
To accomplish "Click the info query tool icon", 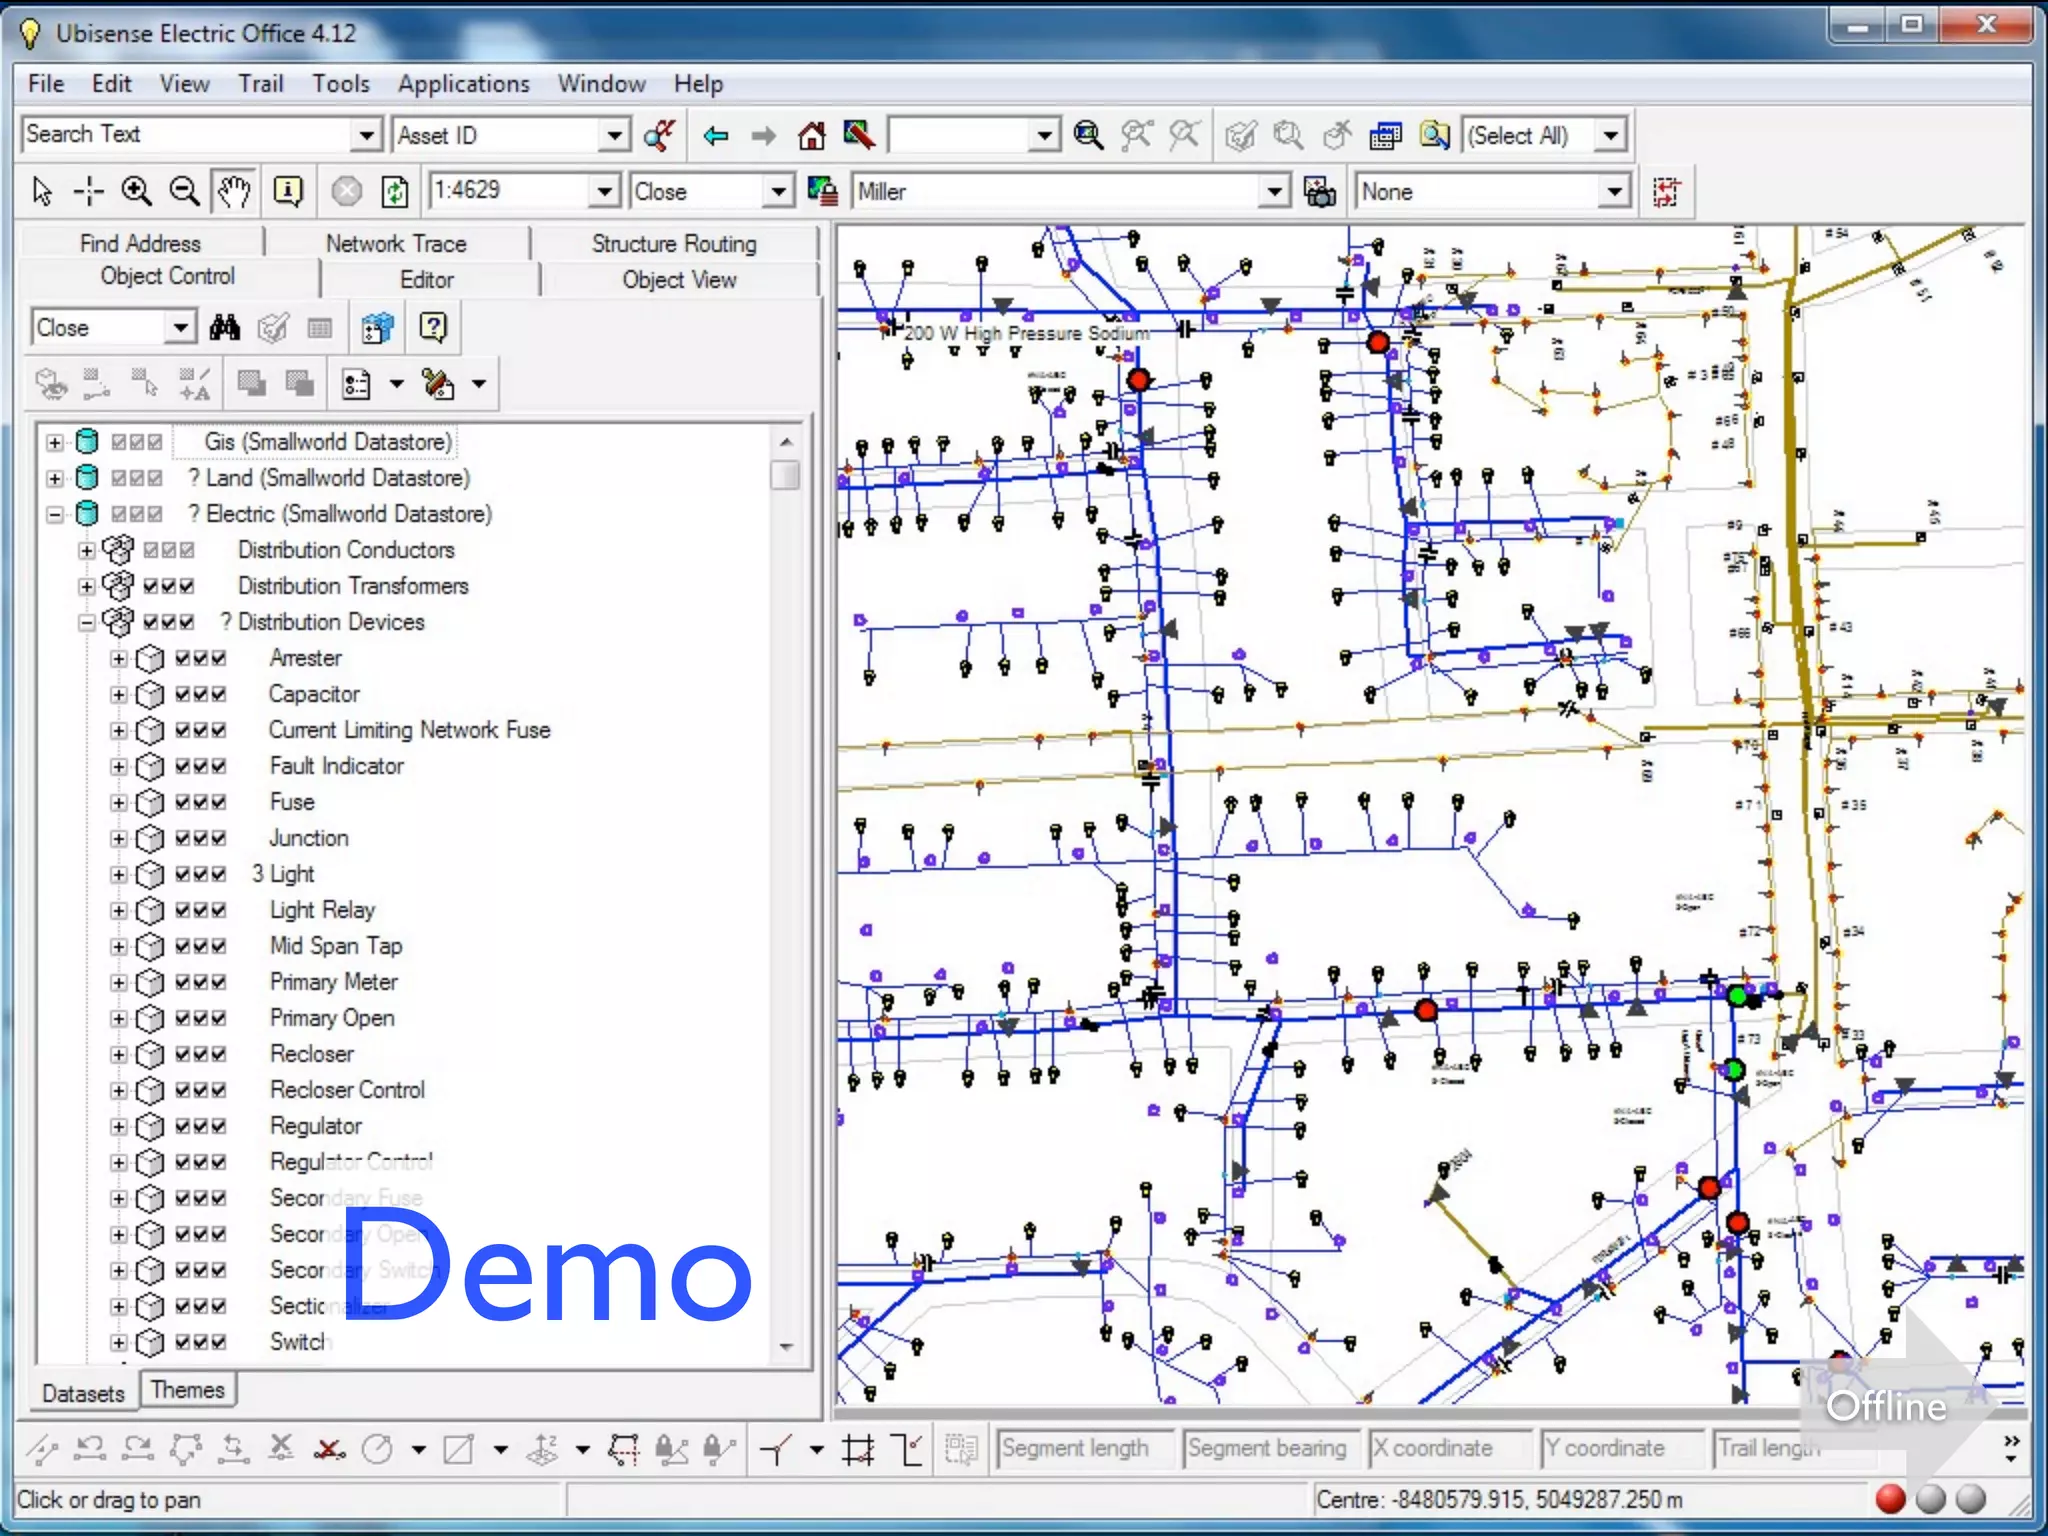I will click(288, 191).
